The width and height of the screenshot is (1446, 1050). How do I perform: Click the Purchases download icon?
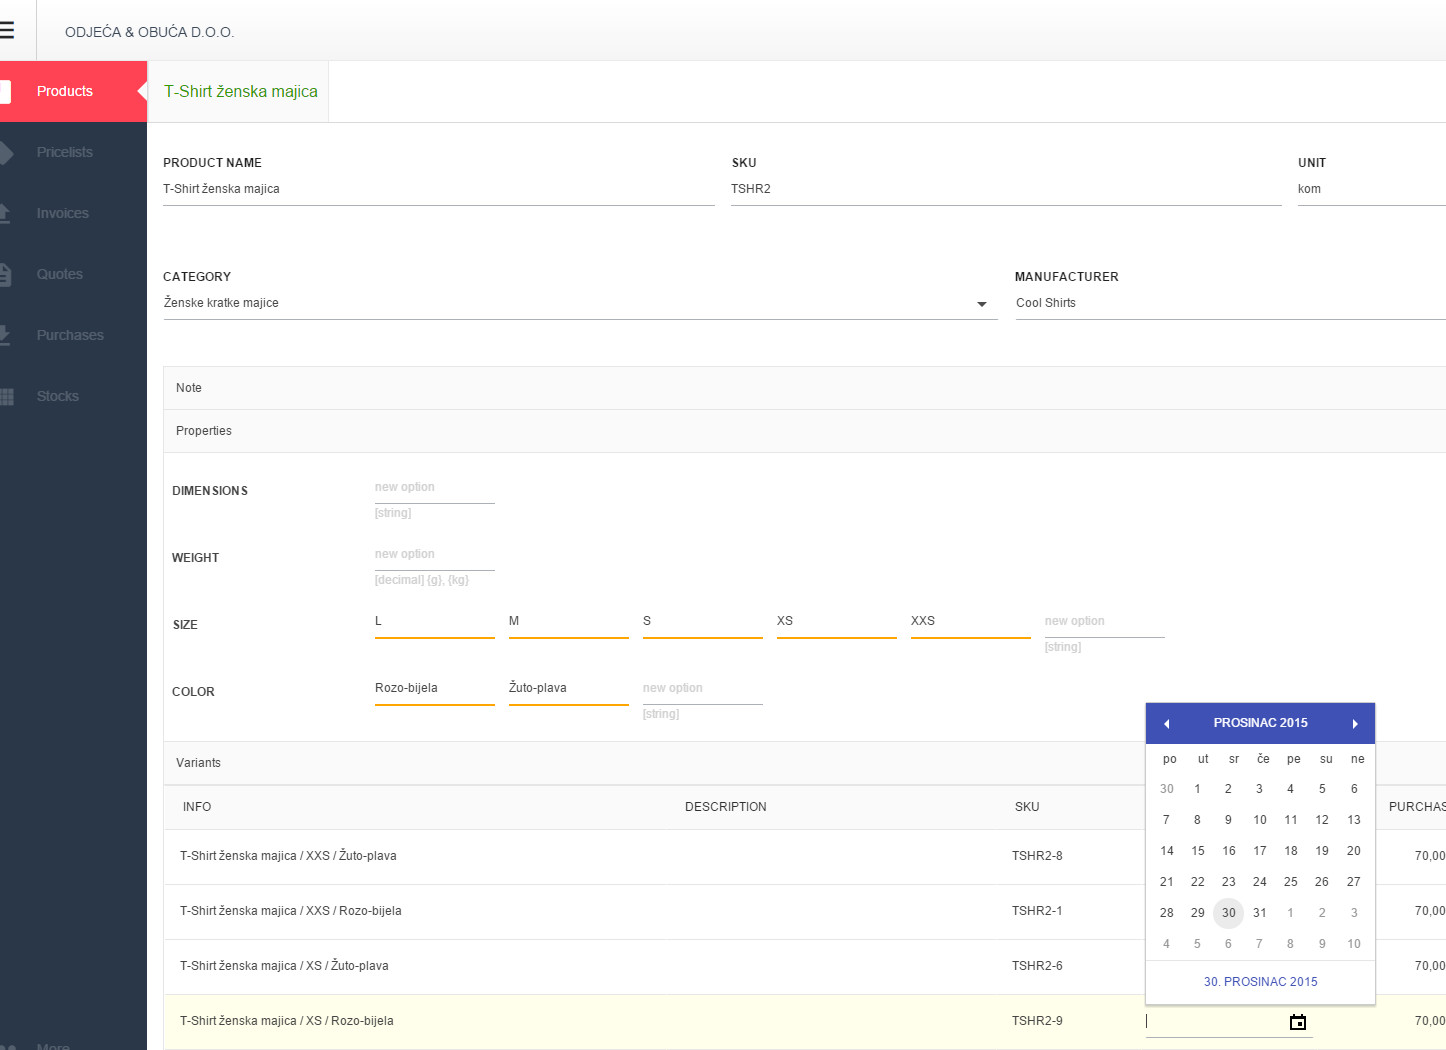pos(5,335)
